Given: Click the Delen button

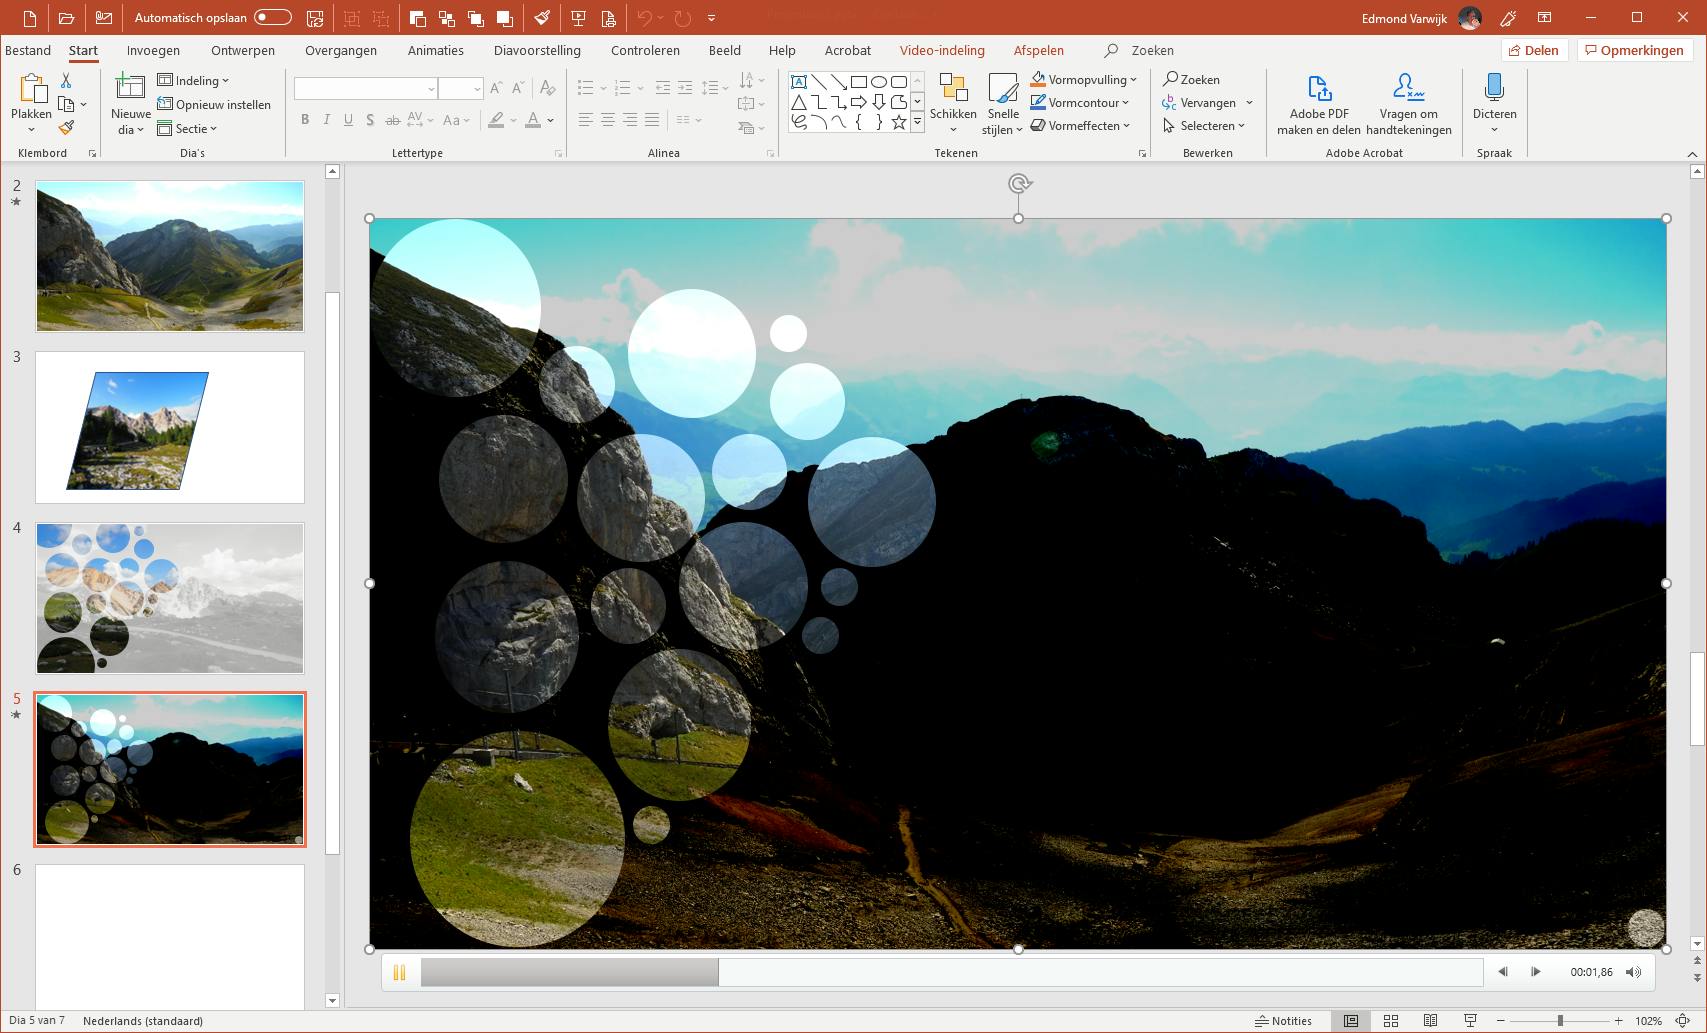Looking at the screenshot, I should 1533,50.
